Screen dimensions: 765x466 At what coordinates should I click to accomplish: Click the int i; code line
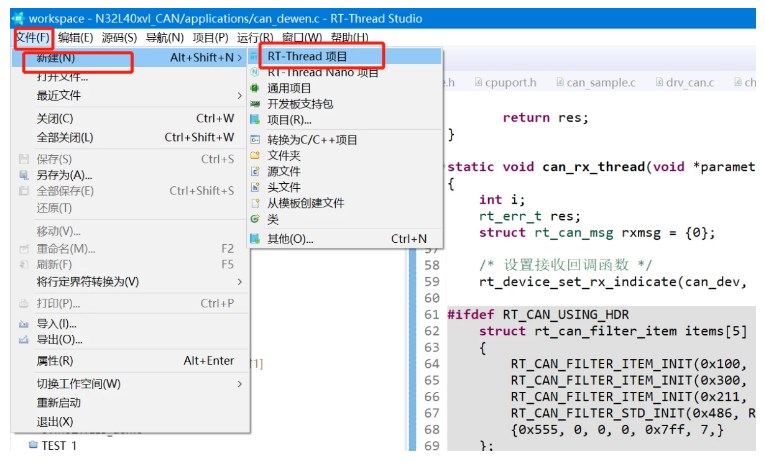[x=502, y=200]
